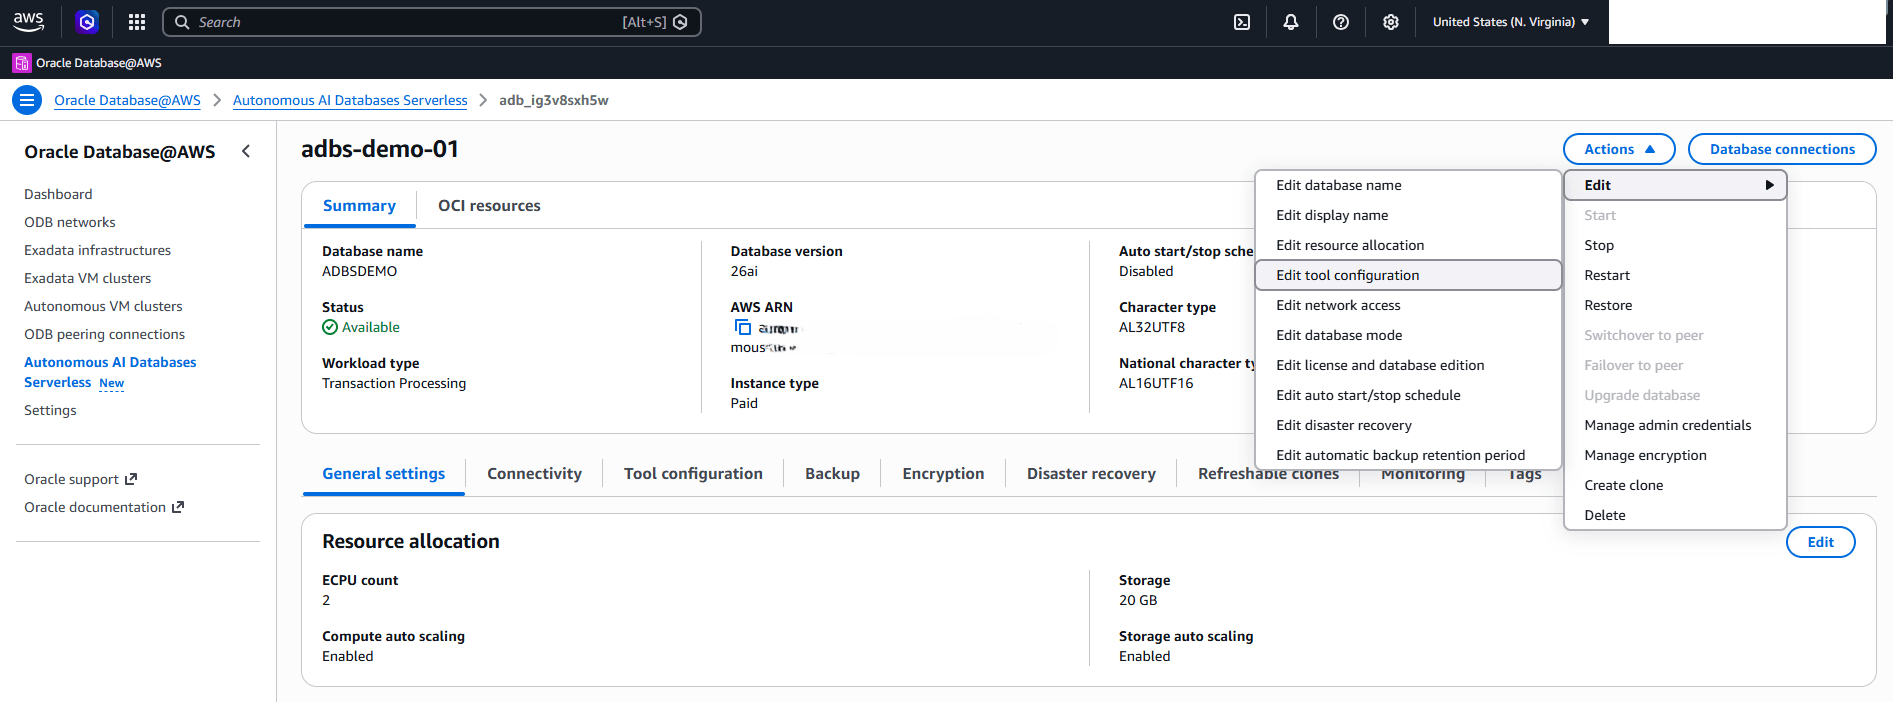Choose Edit resource allocation
Viewport: 1893px width, 702px height.
pos(1408,245)
